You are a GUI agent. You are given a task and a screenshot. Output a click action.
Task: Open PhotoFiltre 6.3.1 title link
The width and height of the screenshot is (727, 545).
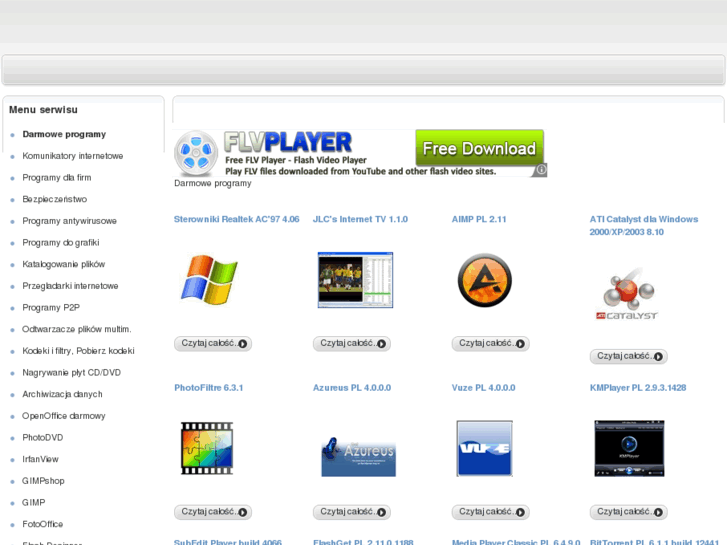[209, 388]
